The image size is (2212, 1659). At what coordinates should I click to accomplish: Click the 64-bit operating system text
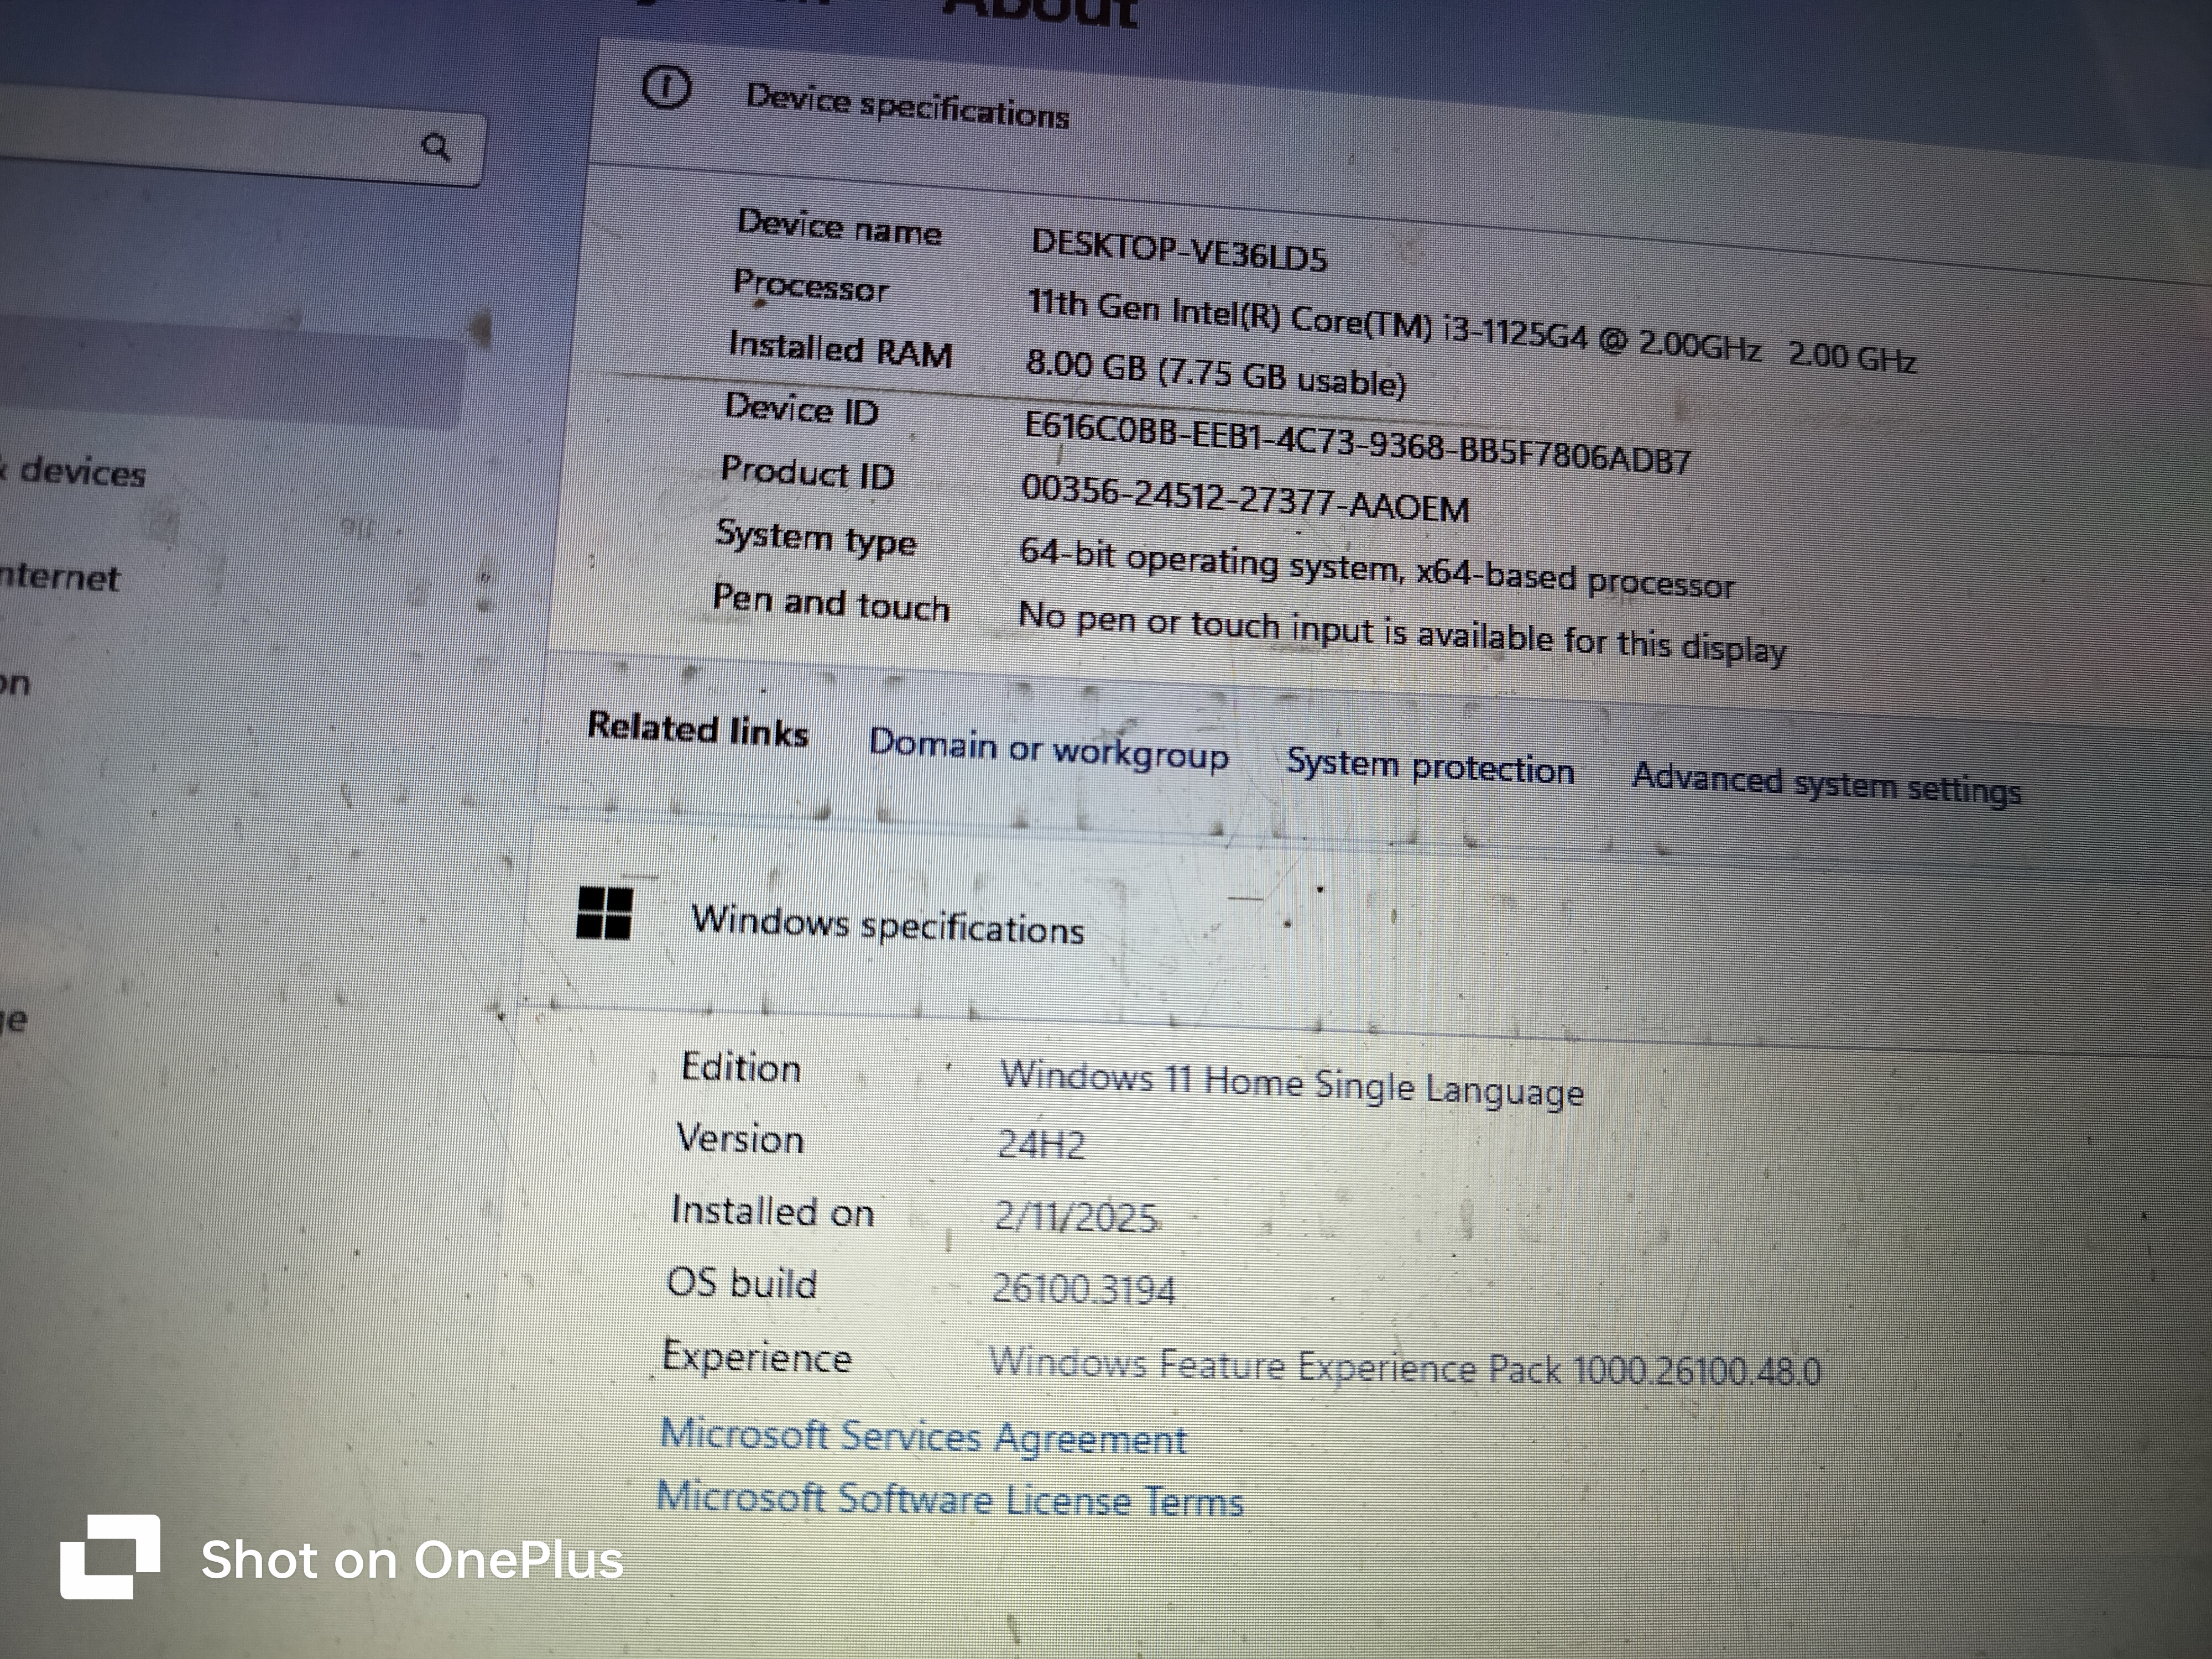point(1376,569)
